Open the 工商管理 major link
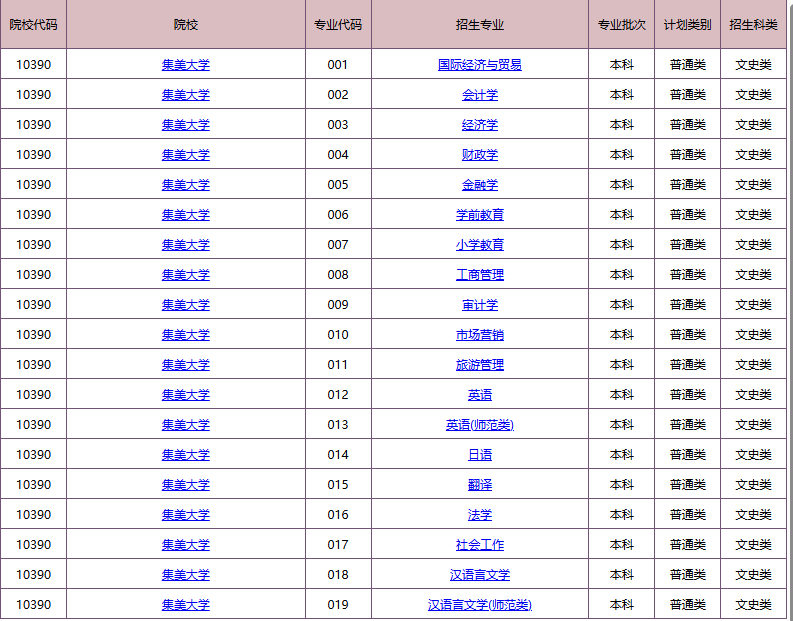 click(x=479, y=275)
